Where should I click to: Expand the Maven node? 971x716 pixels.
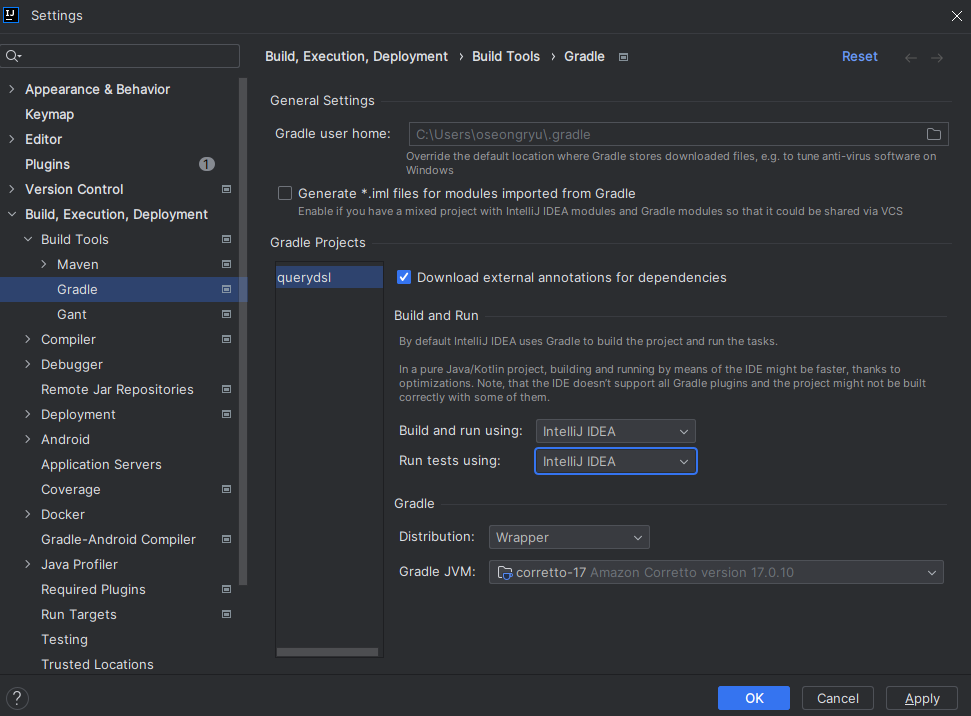tap(44, 264)
